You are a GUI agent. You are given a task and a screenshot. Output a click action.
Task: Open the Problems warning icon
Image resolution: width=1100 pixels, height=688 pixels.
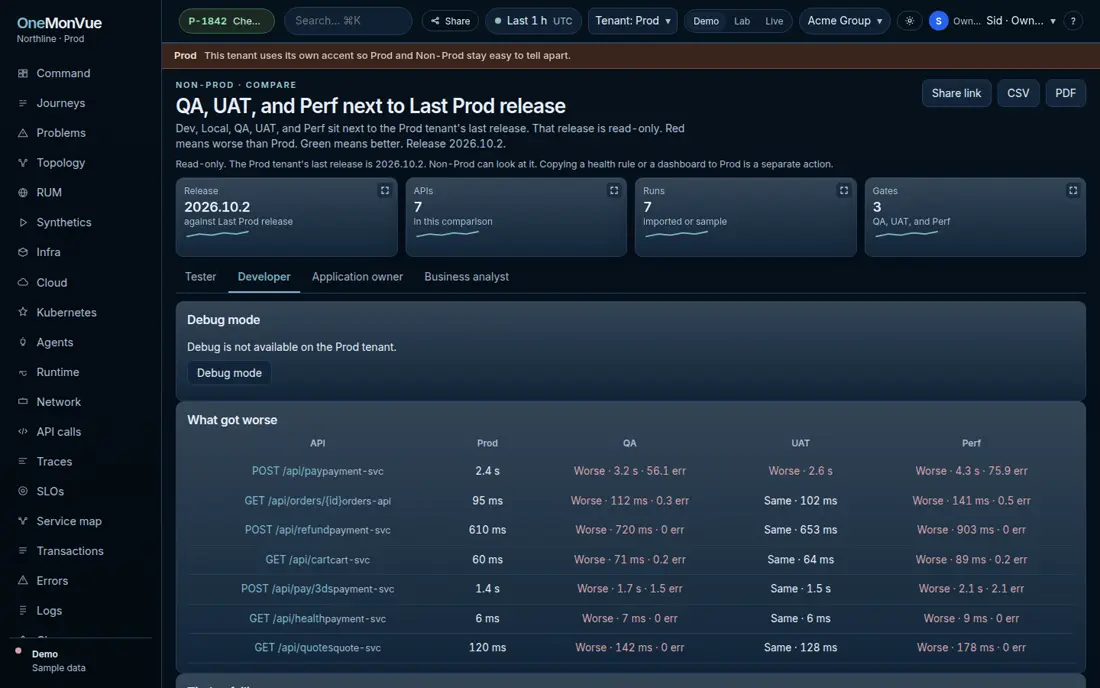click(22, 133)
